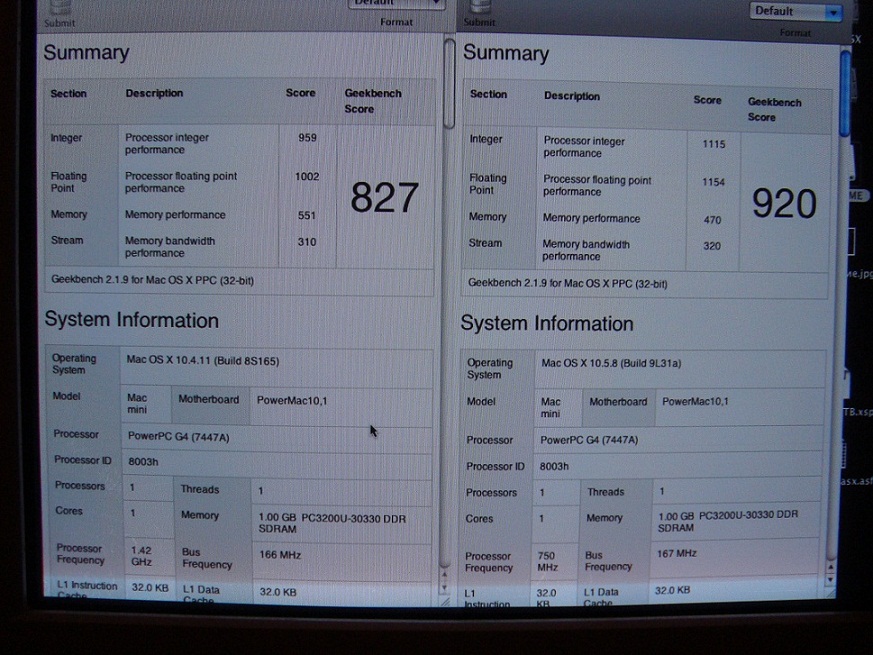Click Mac OS X 10.5.8 (Build 9L31a) text

pos(611,364)
